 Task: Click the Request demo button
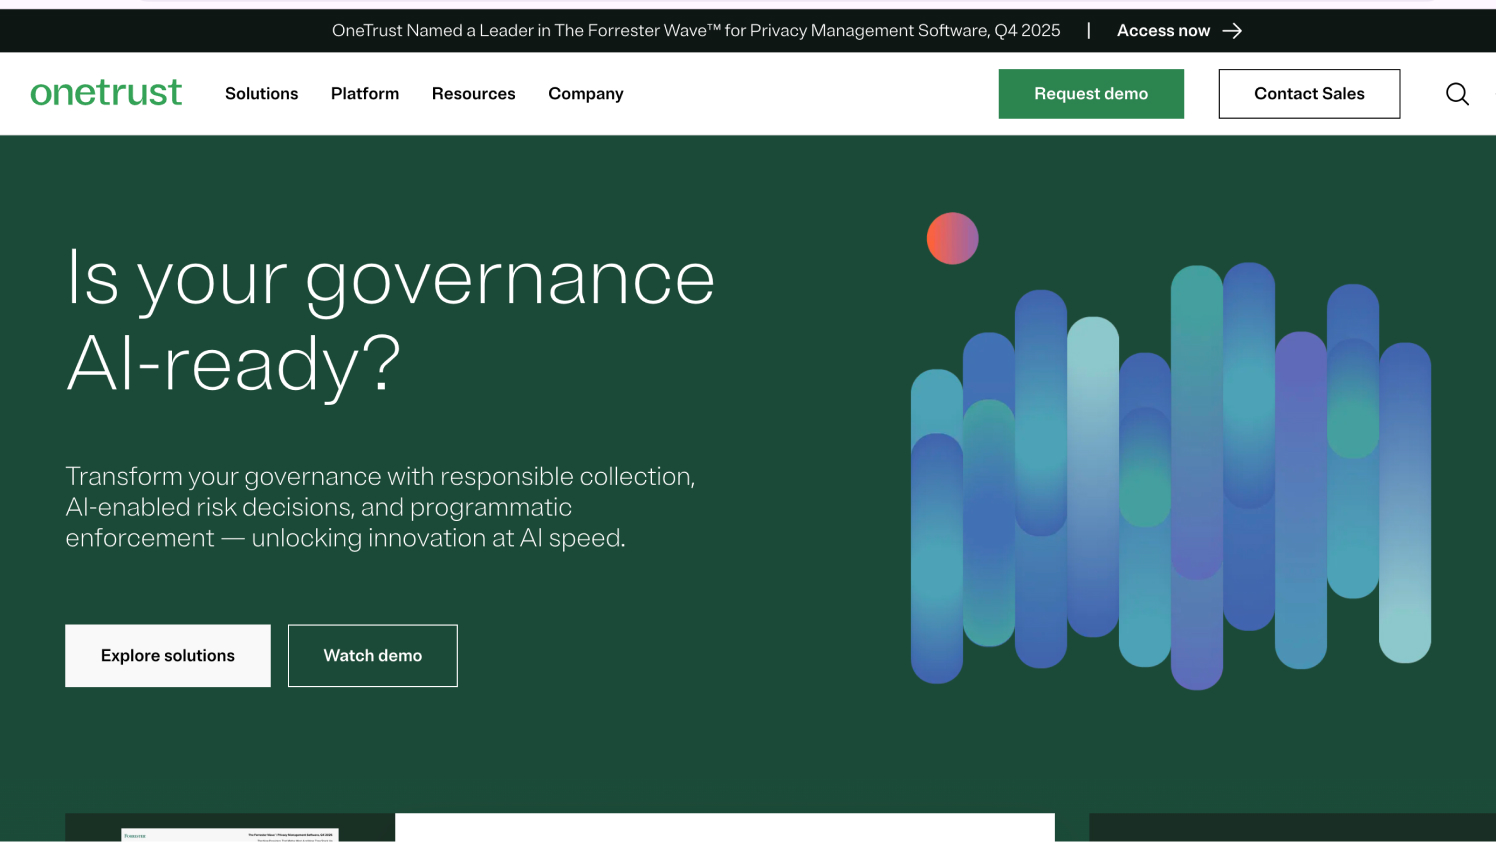tap(1091, 93)
